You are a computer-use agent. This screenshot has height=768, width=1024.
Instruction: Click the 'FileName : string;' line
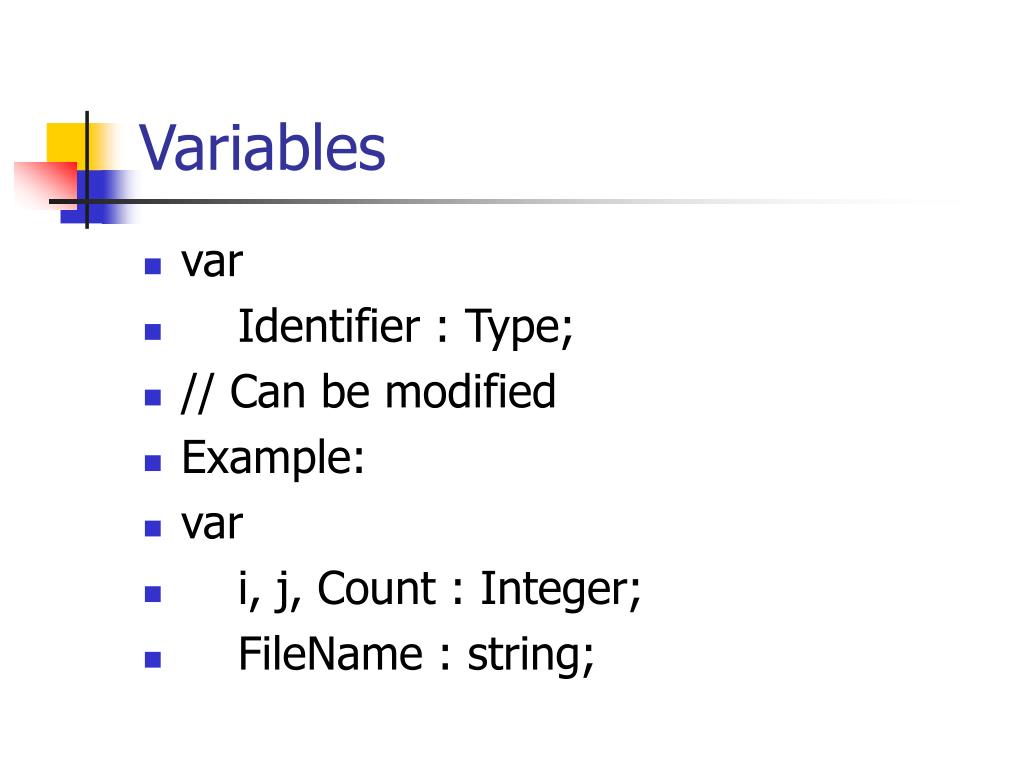click(x=416, y=655)
